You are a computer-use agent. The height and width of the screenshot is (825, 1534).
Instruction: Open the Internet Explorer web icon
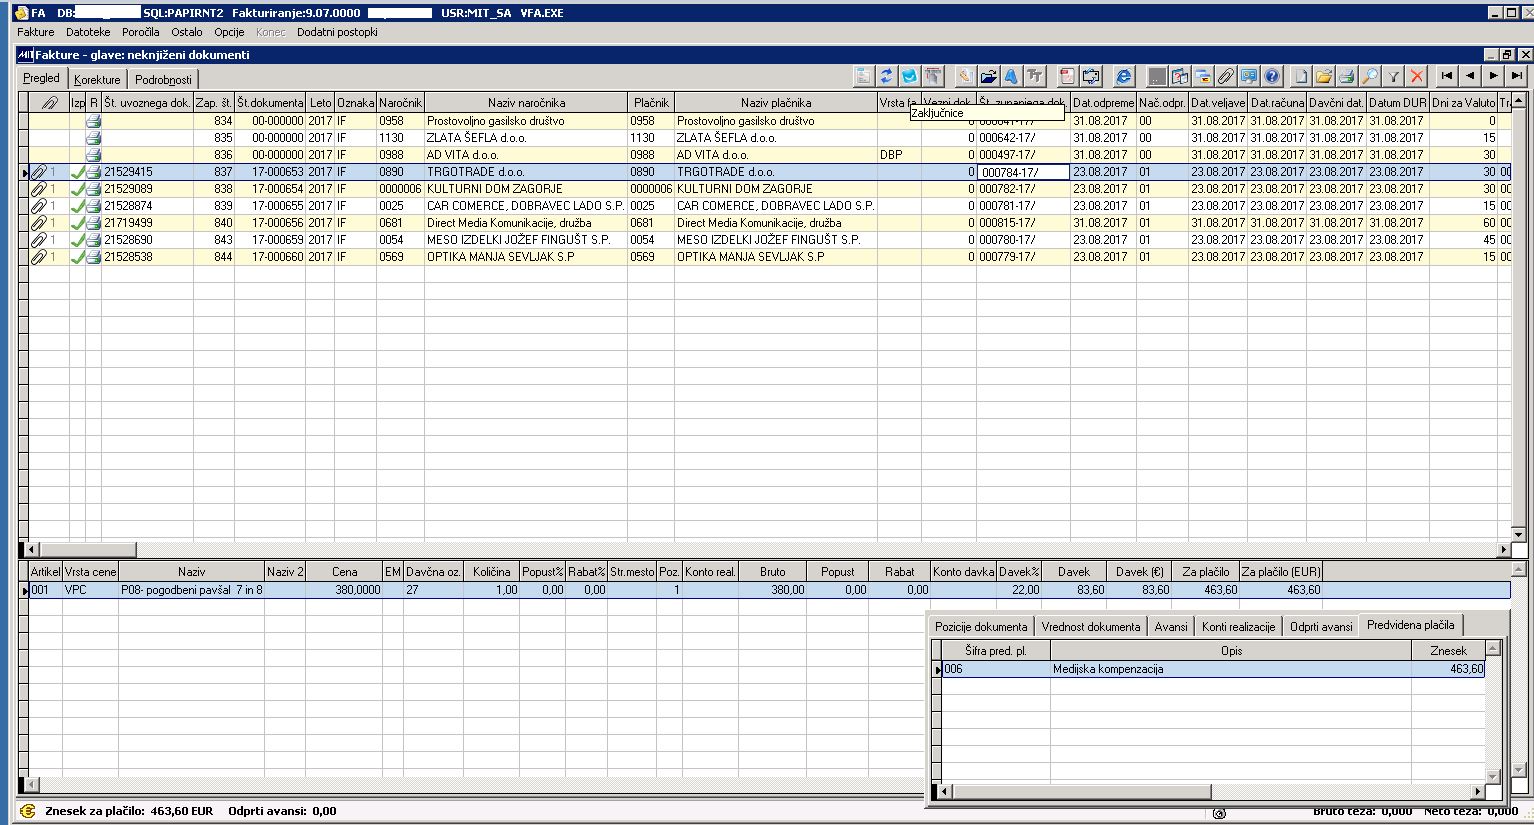coord(1125,75)
